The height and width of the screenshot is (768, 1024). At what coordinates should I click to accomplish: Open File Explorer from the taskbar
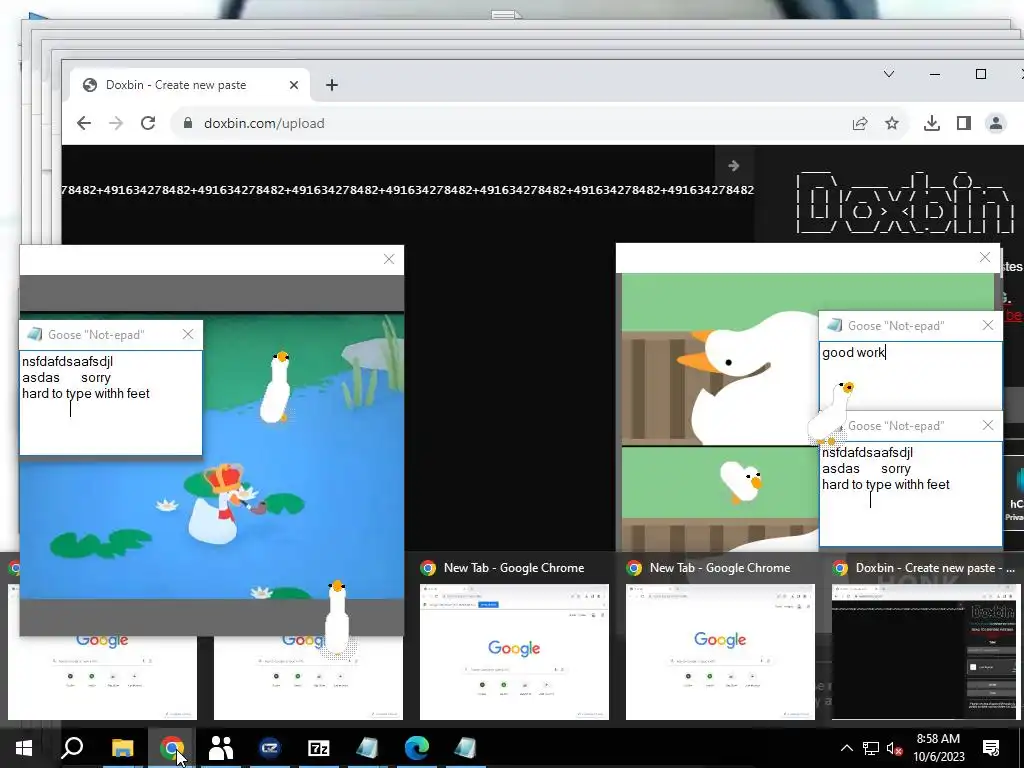(122, 748)
